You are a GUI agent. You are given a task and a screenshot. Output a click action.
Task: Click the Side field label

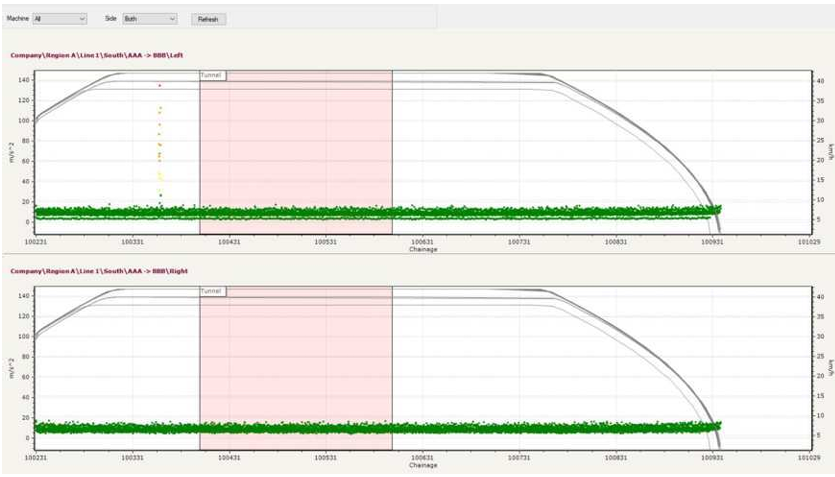pyautogui.click(x=112, y=19)
